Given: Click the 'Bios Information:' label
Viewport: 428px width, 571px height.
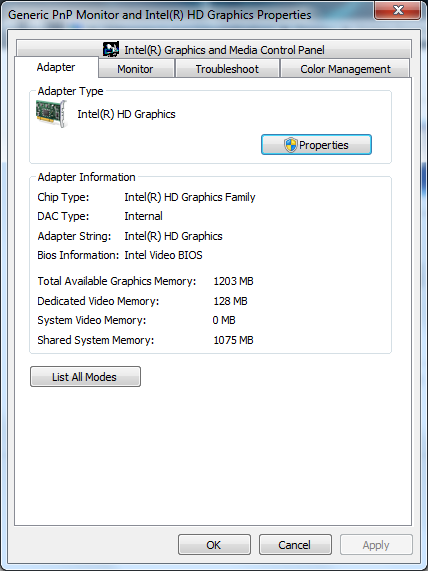Looking at the screenshot, I should click(78, 255).
